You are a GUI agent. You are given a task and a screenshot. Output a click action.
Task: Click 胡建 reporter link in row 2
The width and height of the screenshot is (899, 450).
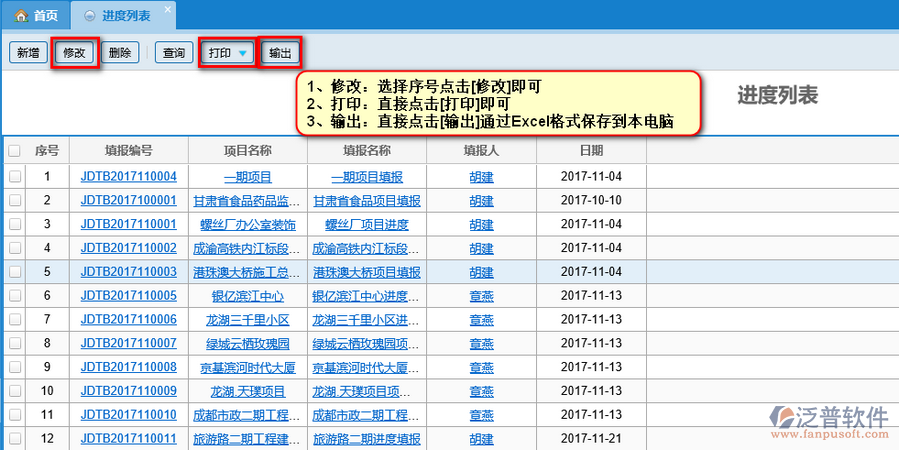[x=481, y=200]
